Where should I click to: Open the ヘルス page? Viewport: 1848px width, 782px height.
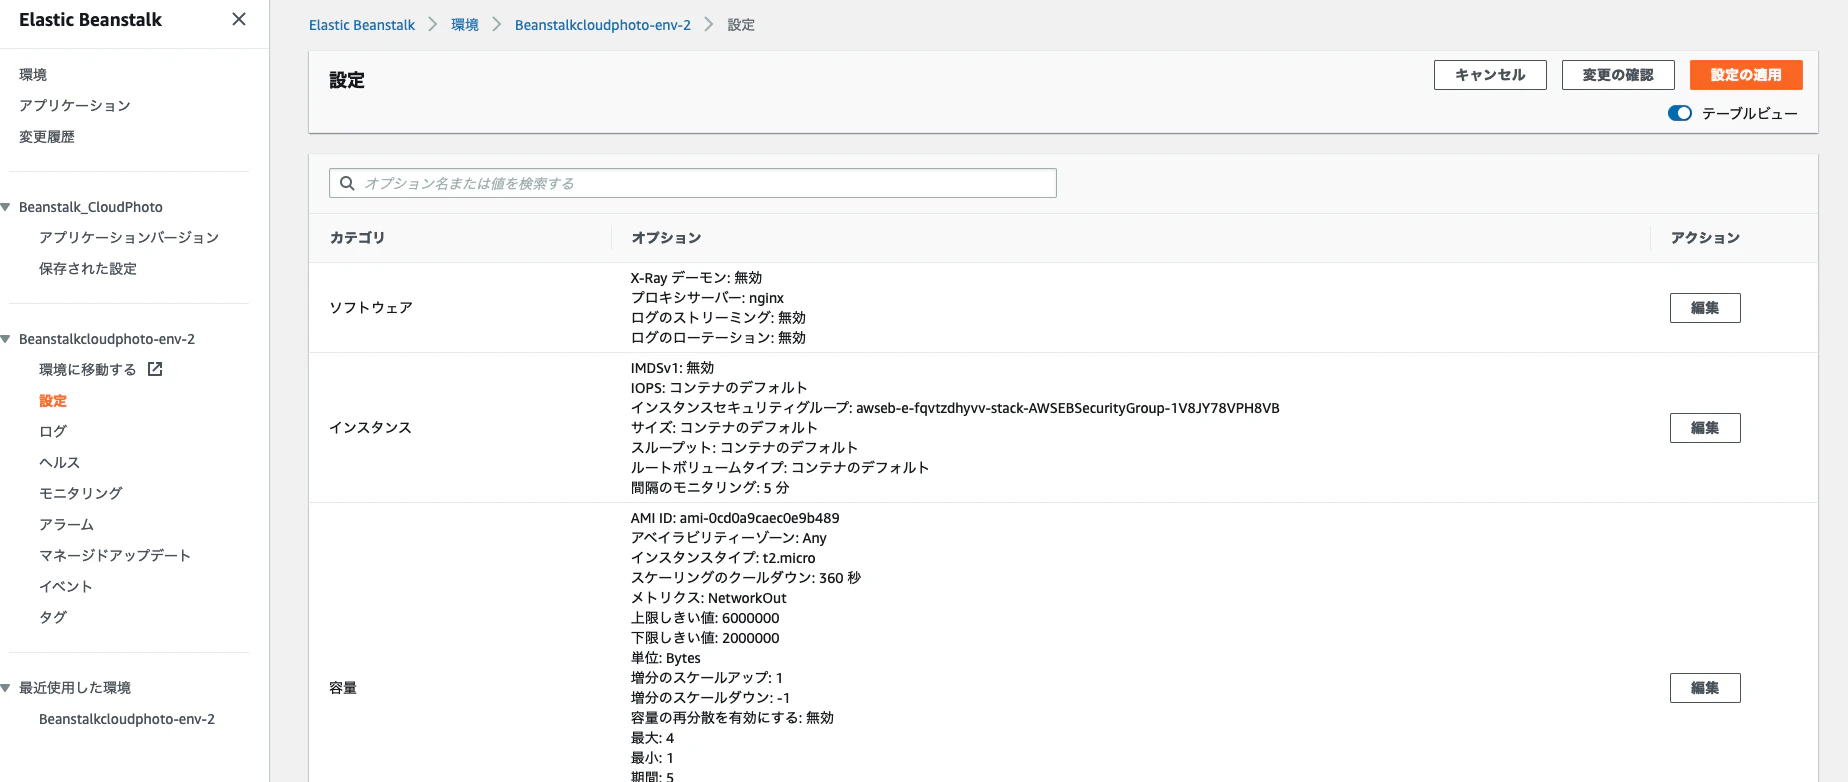(60, 463)
